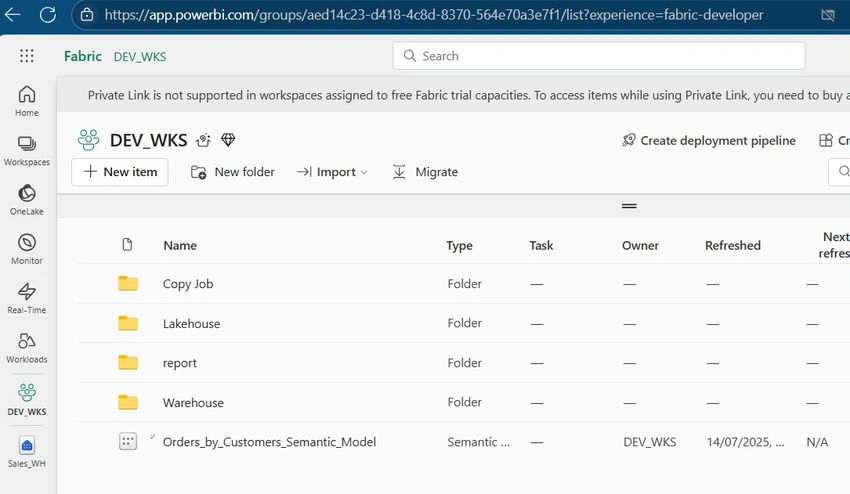
Task: Open the Orders_by_Customers_Semantic_Model item
Action: [269, 442]
